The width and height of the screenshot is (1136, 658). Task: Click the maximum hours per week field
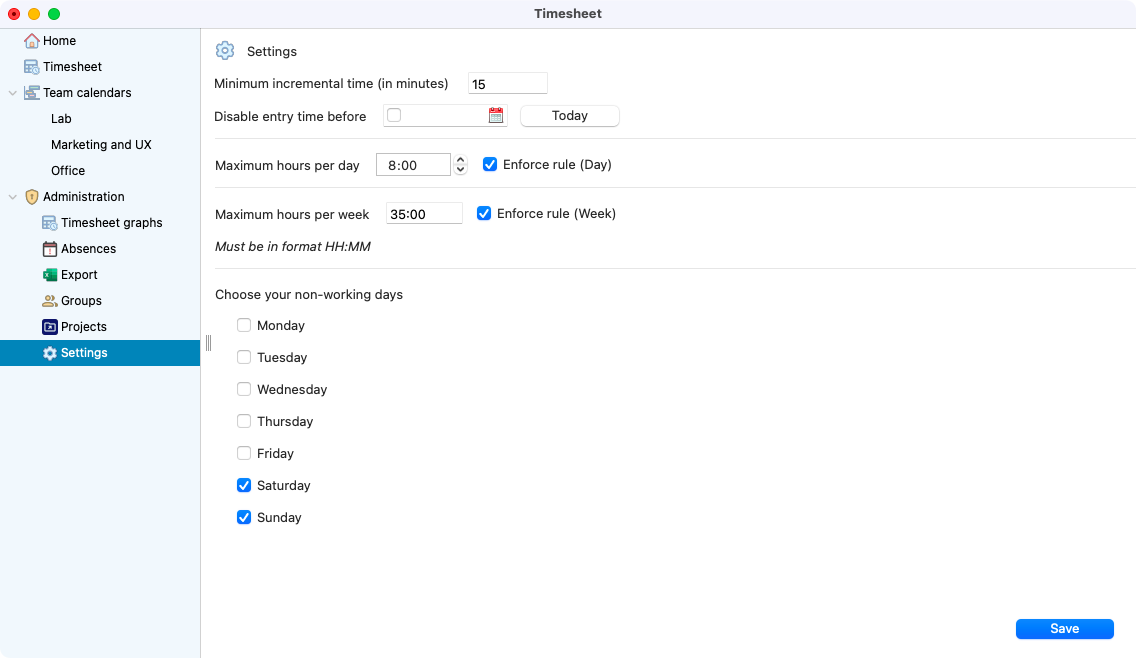424,214
